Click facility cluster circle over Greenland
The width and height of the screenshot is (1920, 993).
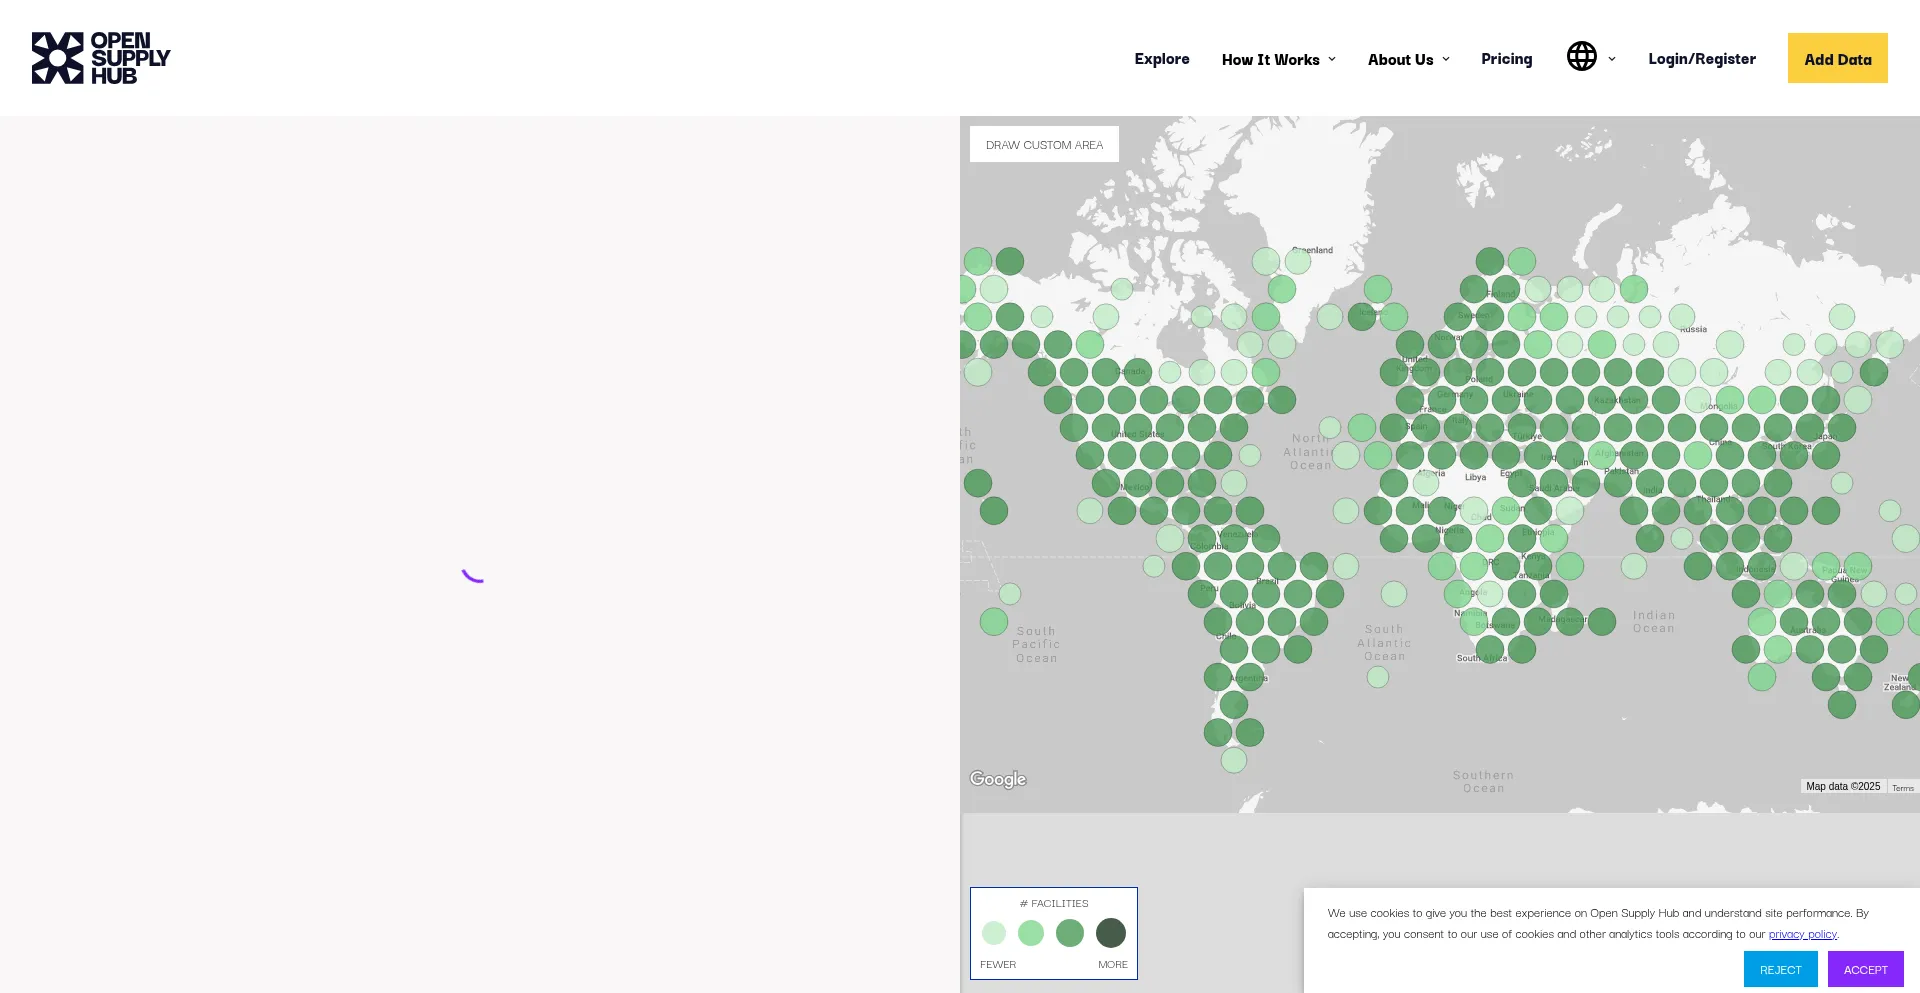pos(1297,262)
